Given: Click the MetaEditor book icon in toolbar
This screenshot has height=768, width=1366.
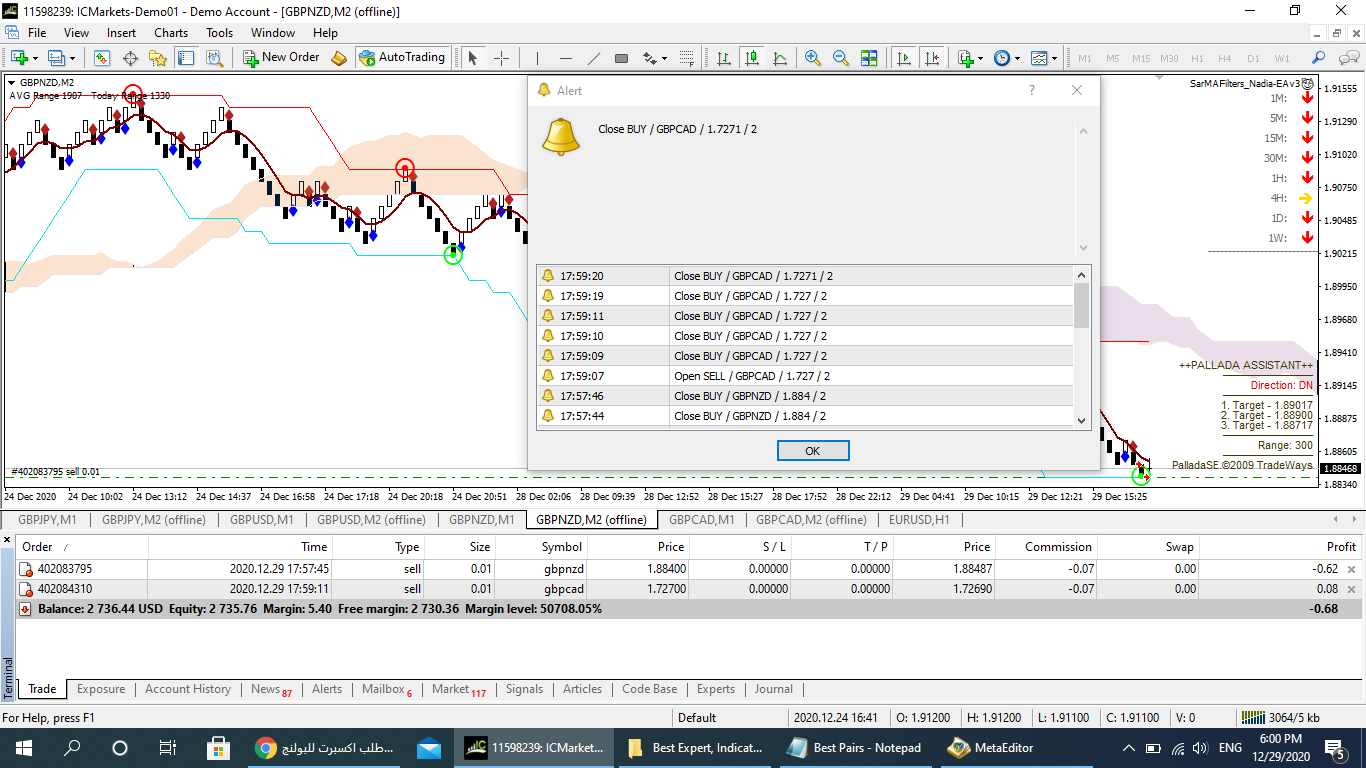Looking at the screenshot, I should click(x=339, y=58).
